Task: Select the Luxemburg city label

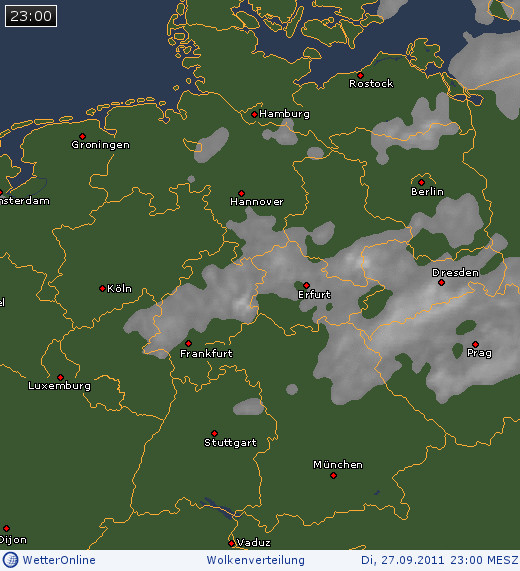Action: coord(59,386)
